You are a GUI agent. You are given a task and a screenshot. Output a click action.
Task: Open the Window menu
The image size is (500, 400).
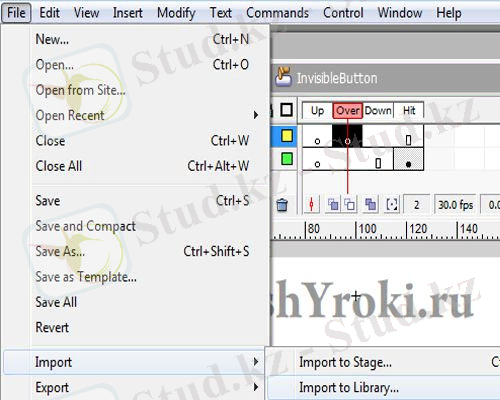pyautogui.click(x=400, y=13)
